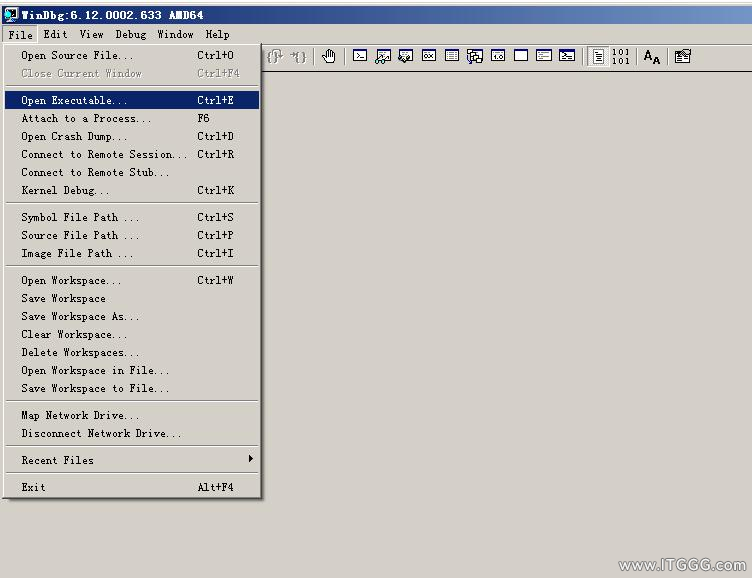Open the Command window from toolbar
Screen dimensions: 752x578
[x=360, y=56]
